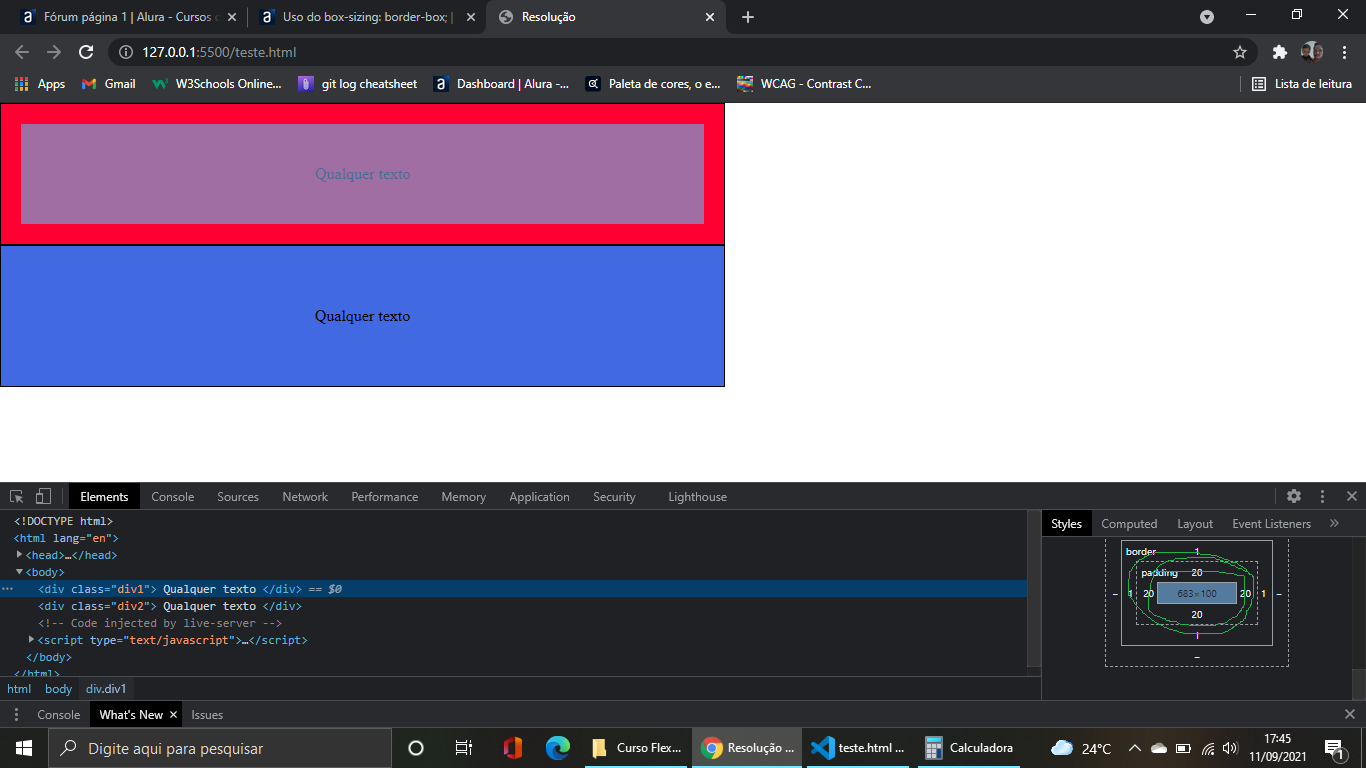Open the Gmail bookmark
The image size is (1366, 768).
coord(108,84)
